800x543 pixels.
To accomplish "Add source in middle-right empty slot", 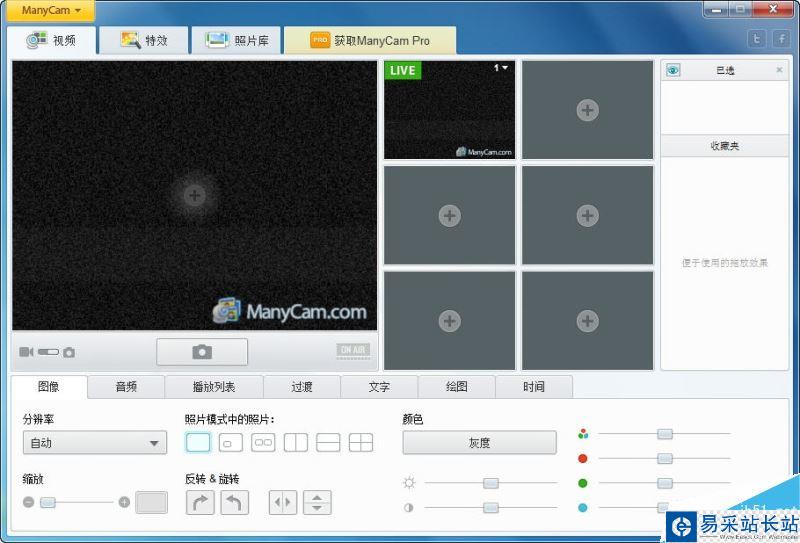I will (x=587, y=215).
